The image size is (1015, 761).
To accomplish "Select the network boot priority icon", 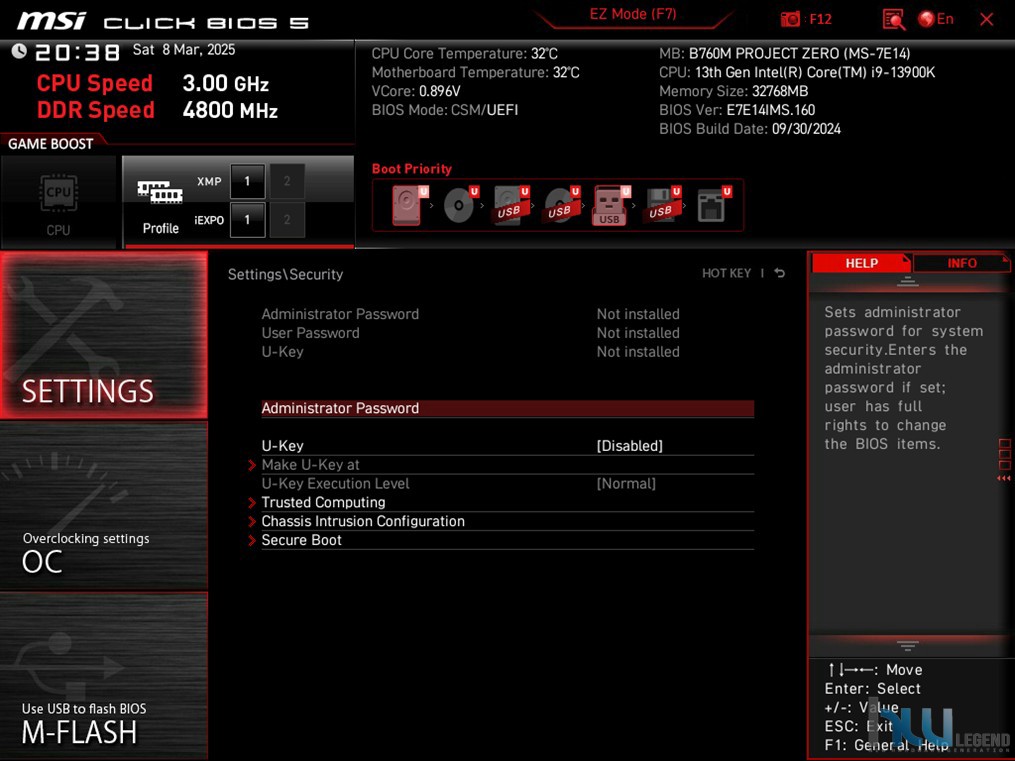I will [713, 204].
